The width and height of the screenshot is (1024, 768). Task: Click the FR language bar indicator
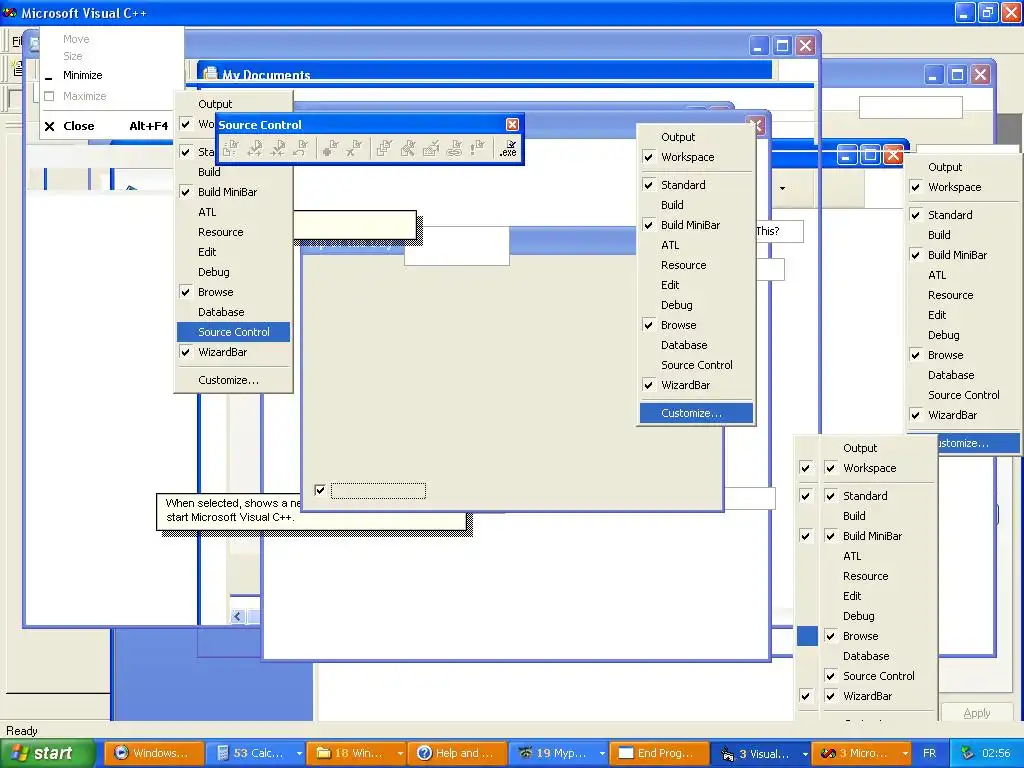(929, 753)
